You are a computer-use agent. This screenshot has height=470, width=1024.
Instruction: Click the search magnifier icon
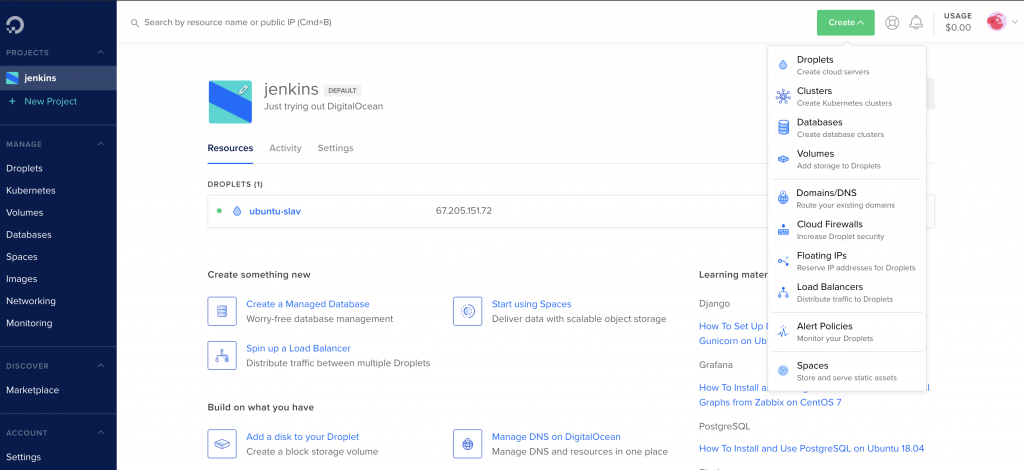[135, 23]
